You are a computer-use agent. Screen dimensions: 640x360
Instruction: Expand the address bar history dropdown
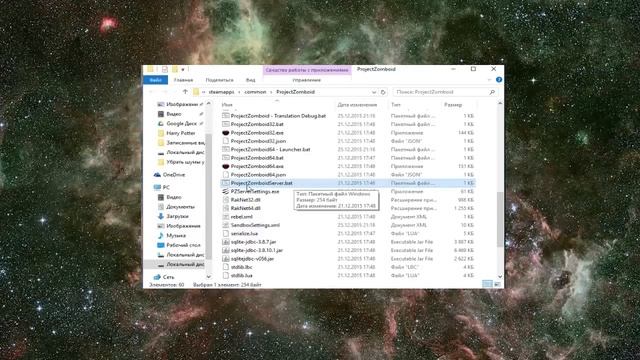tap(374, 92)
